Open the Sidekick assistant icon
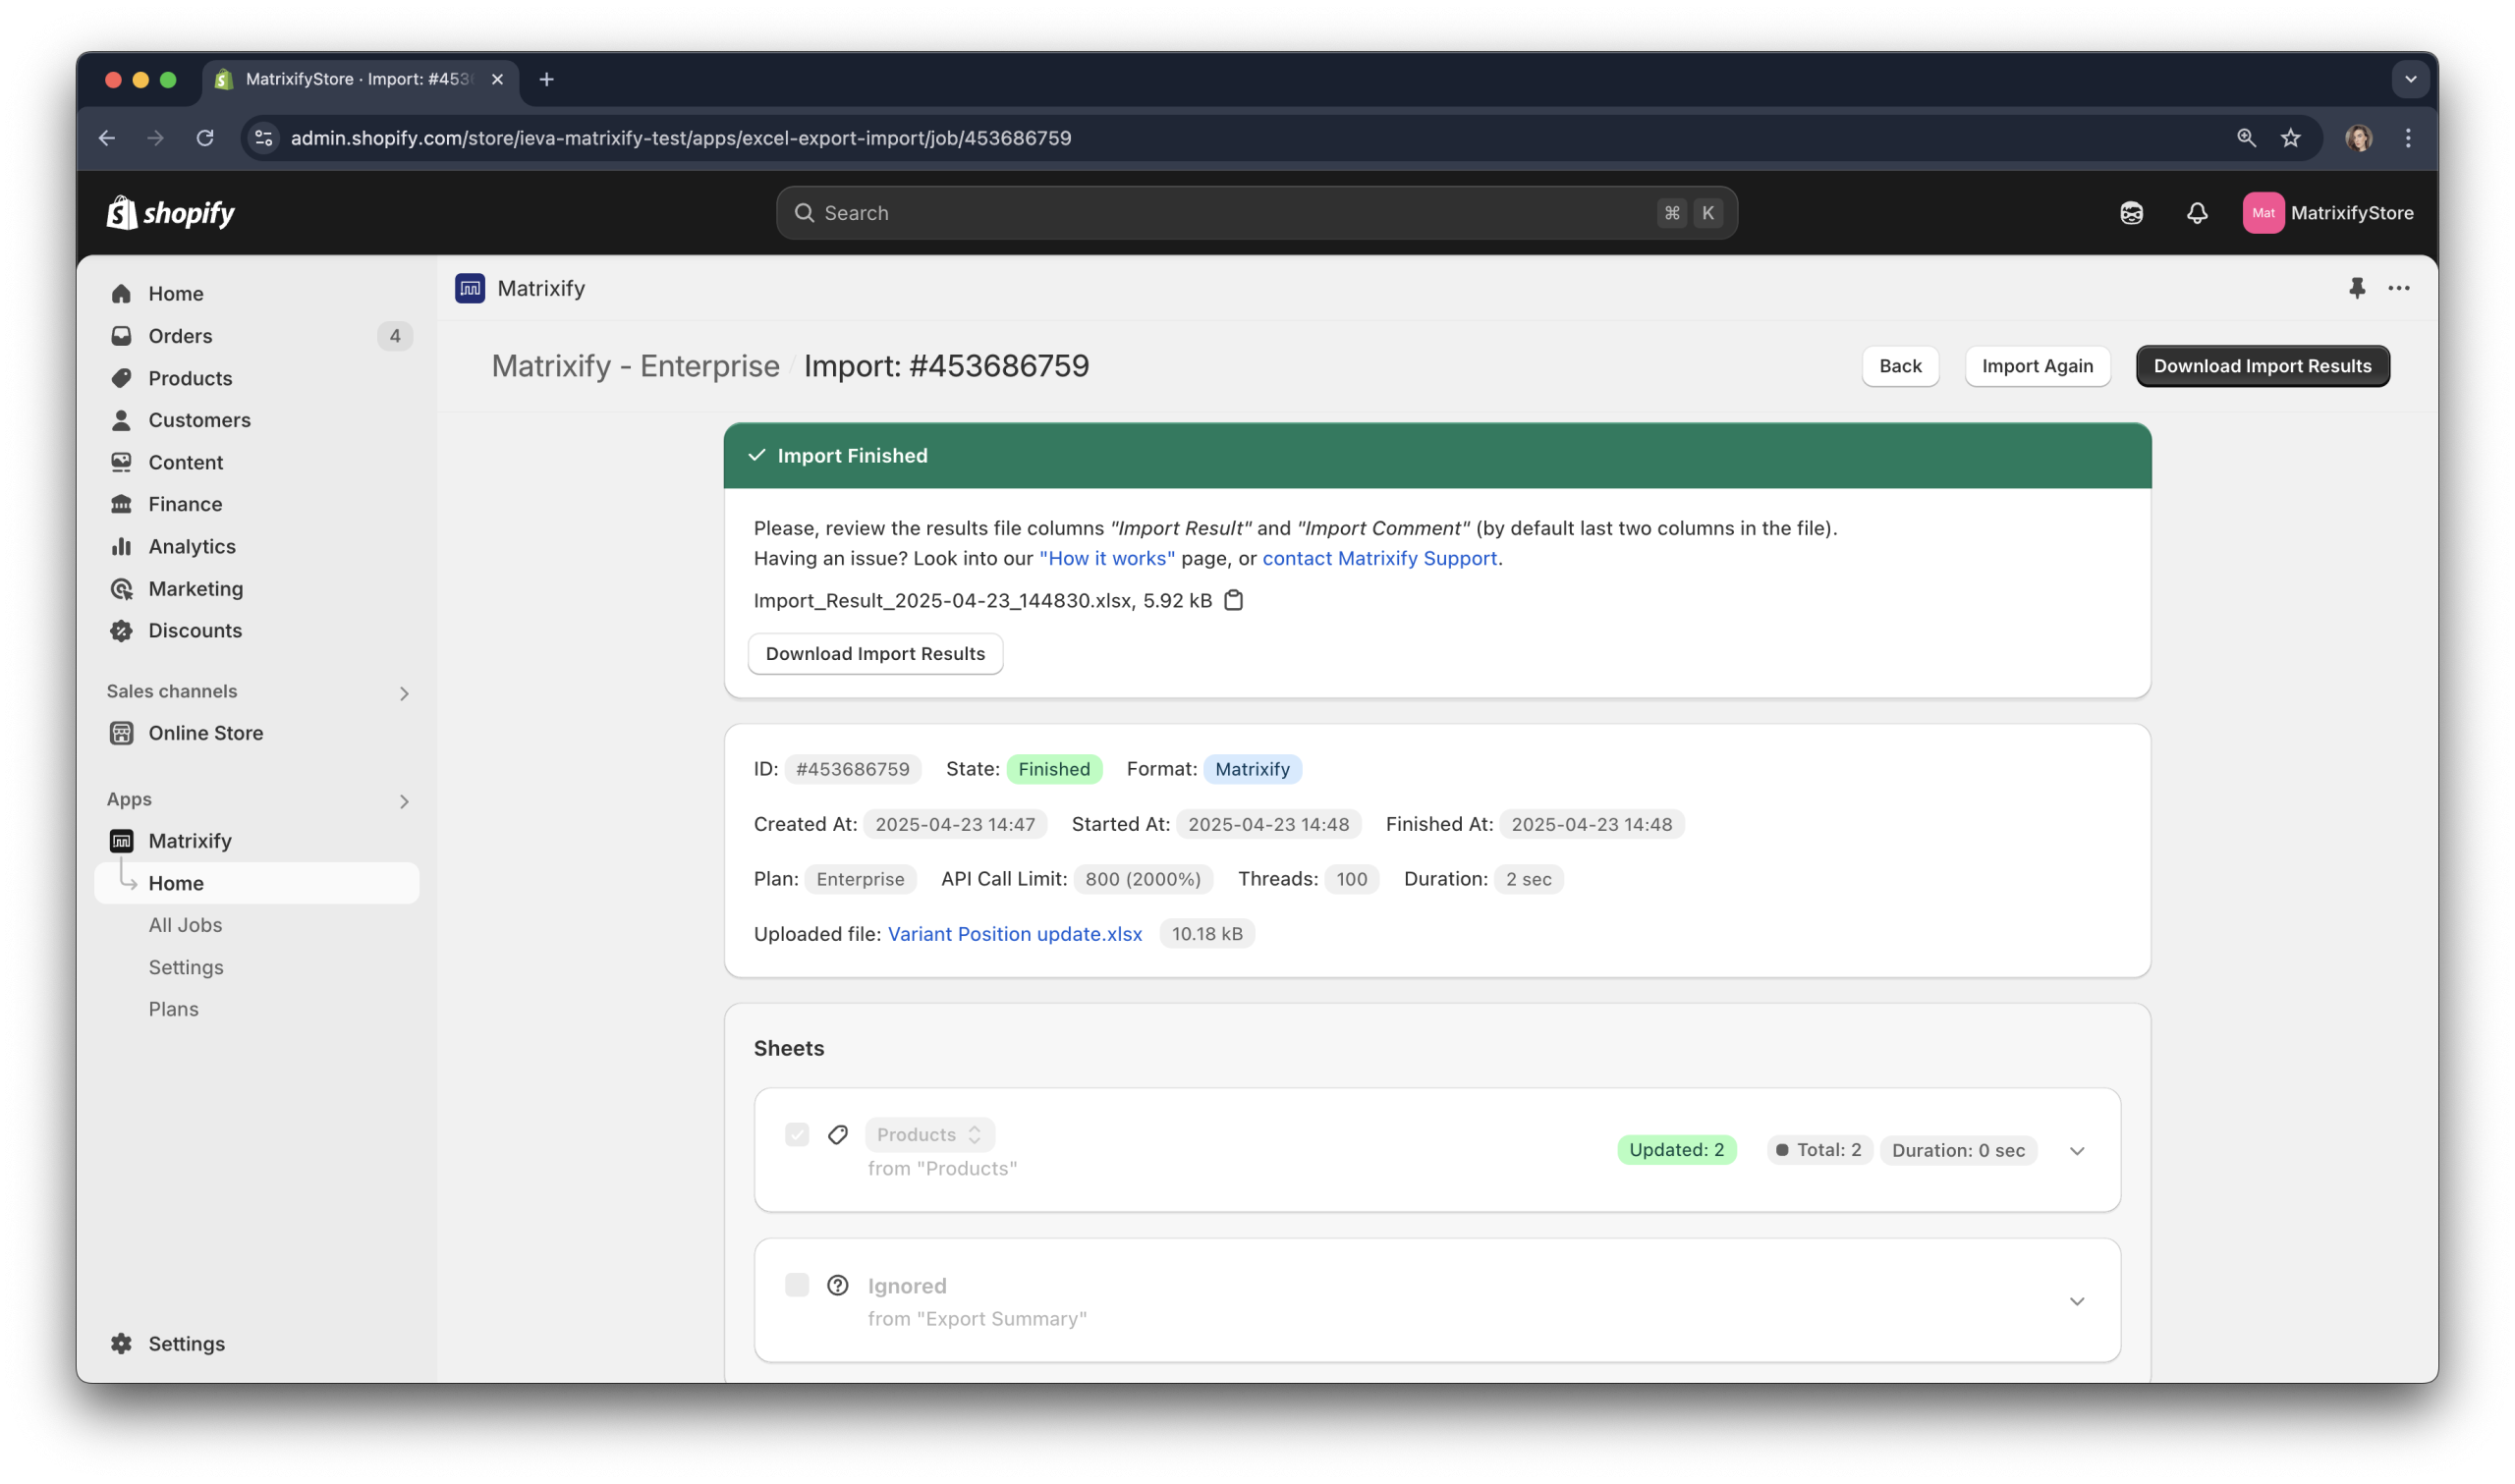Screen dimensions: 2515x1484 click(x=2131, y=213)
